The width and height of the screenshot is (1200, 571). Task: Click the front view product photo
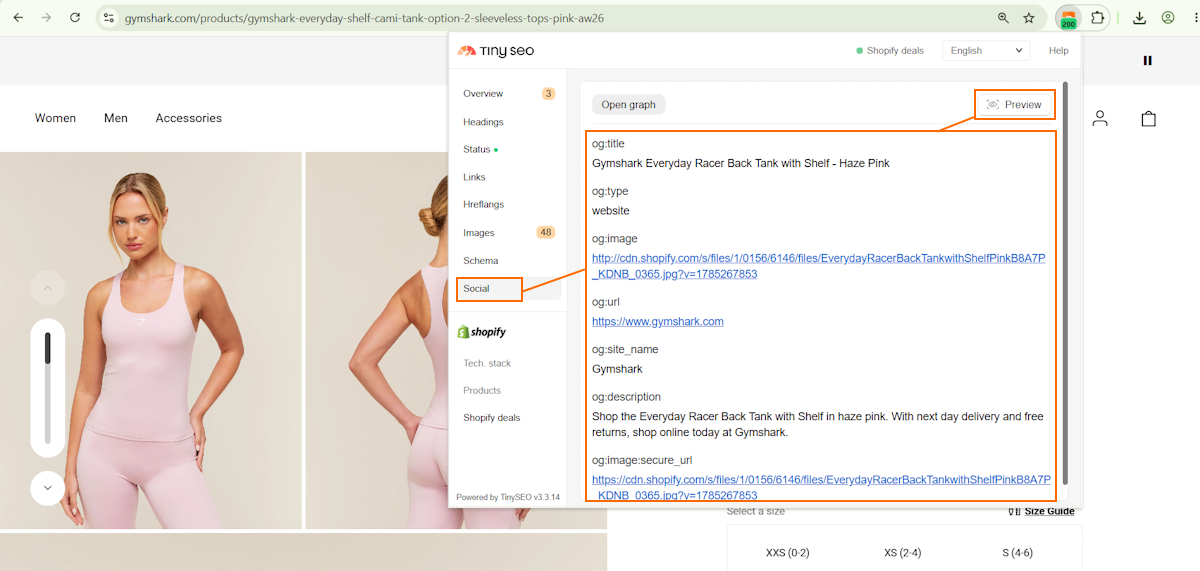tap(151, 340)
